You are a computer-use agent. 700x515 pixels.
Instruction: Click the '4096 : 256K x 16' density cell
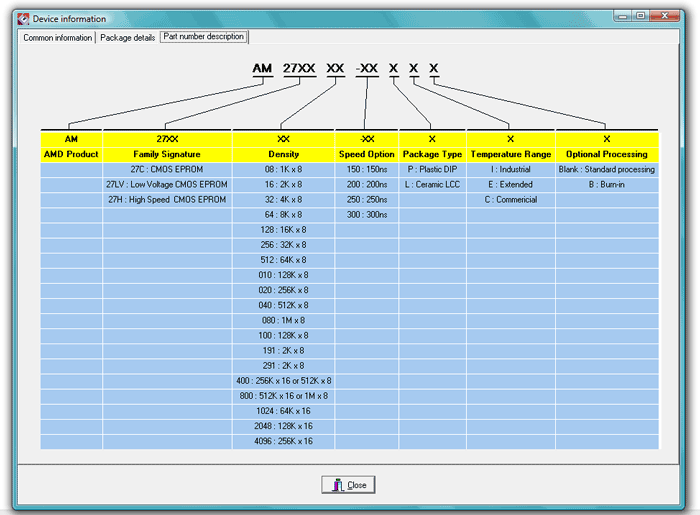(283, 441)
